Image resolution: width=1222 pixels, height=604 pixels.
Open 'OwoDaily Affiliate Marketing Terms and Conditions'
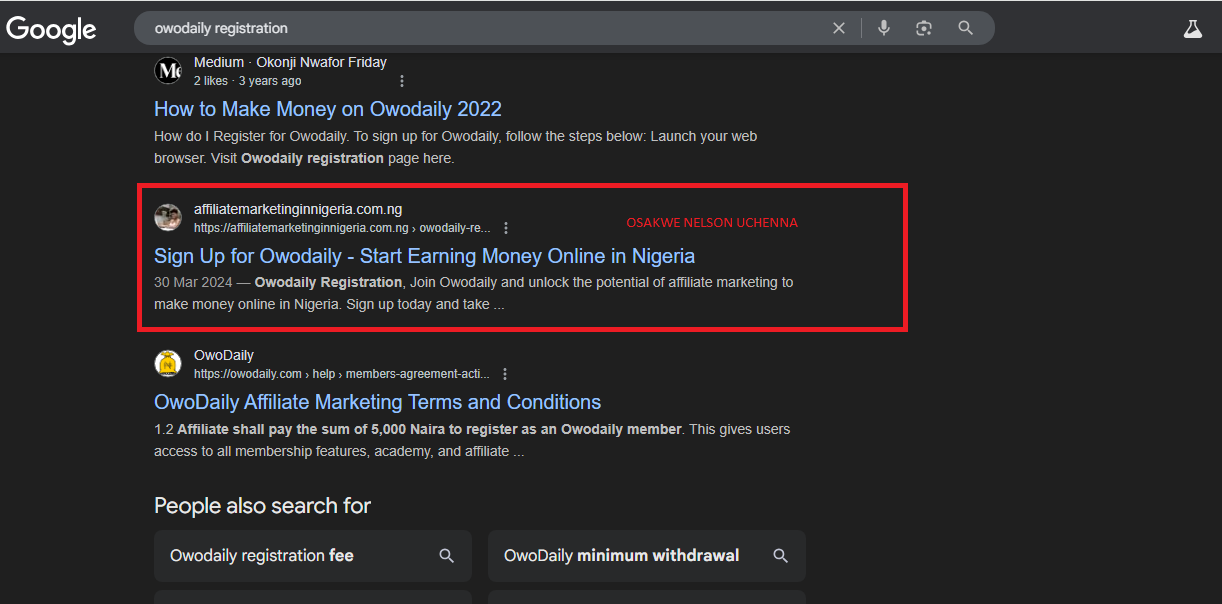tap(377, 402)
